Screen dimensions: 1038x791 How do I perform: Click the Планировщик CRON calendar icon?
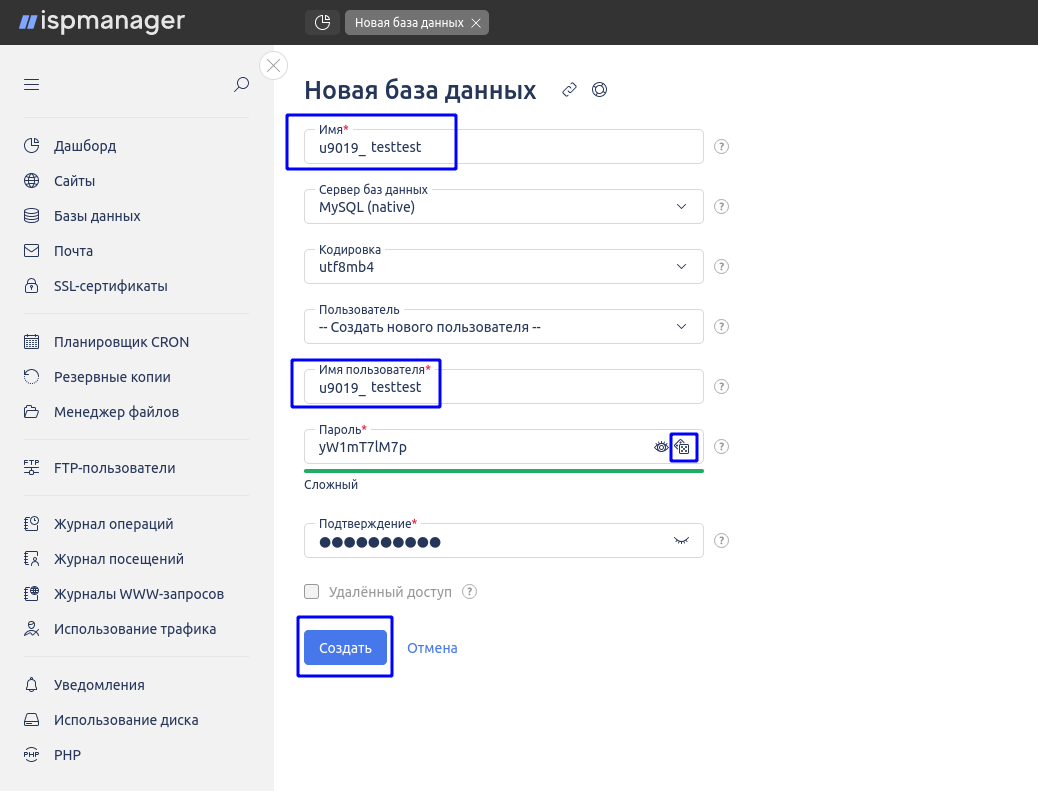(31, 342)
